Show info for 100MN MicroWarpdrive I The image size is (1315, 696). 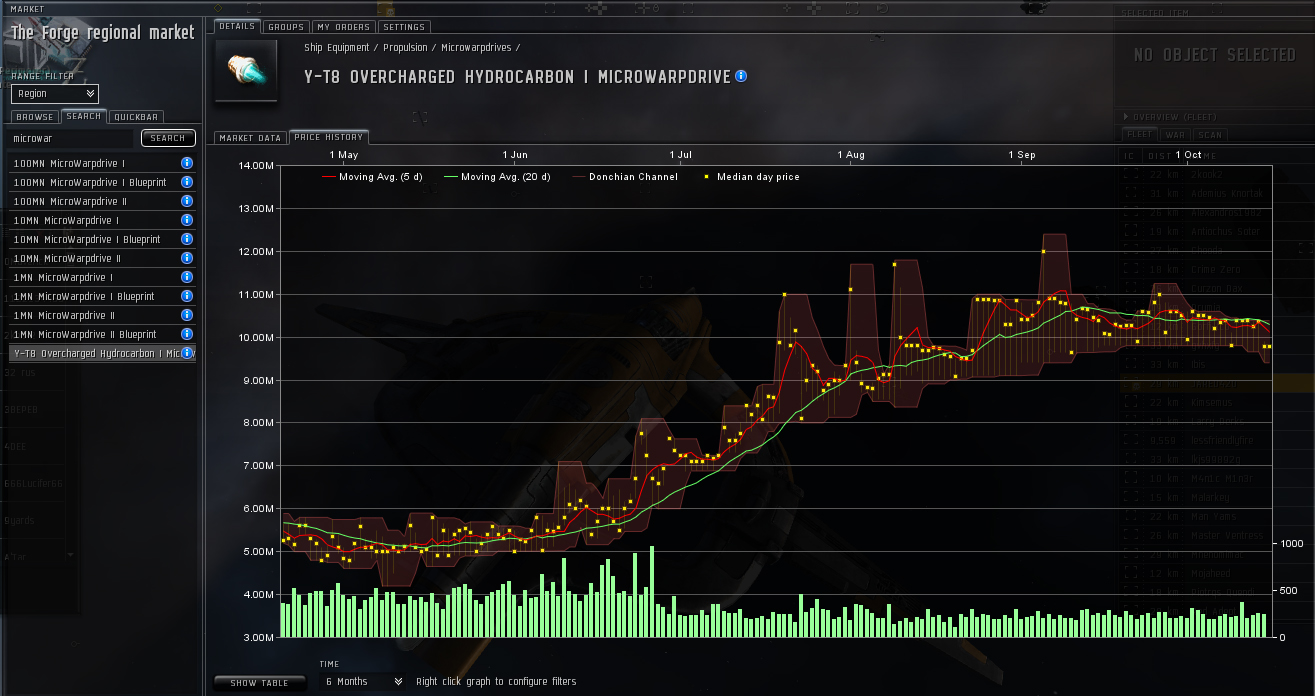[x=187, y=163]
